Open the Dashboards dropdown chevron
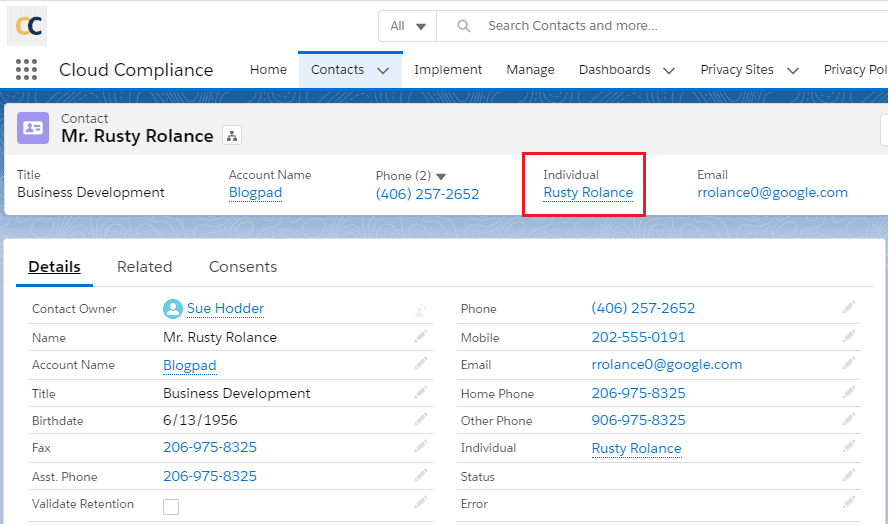The width and height of the screenshot is (889, 525). click(668, 70)
